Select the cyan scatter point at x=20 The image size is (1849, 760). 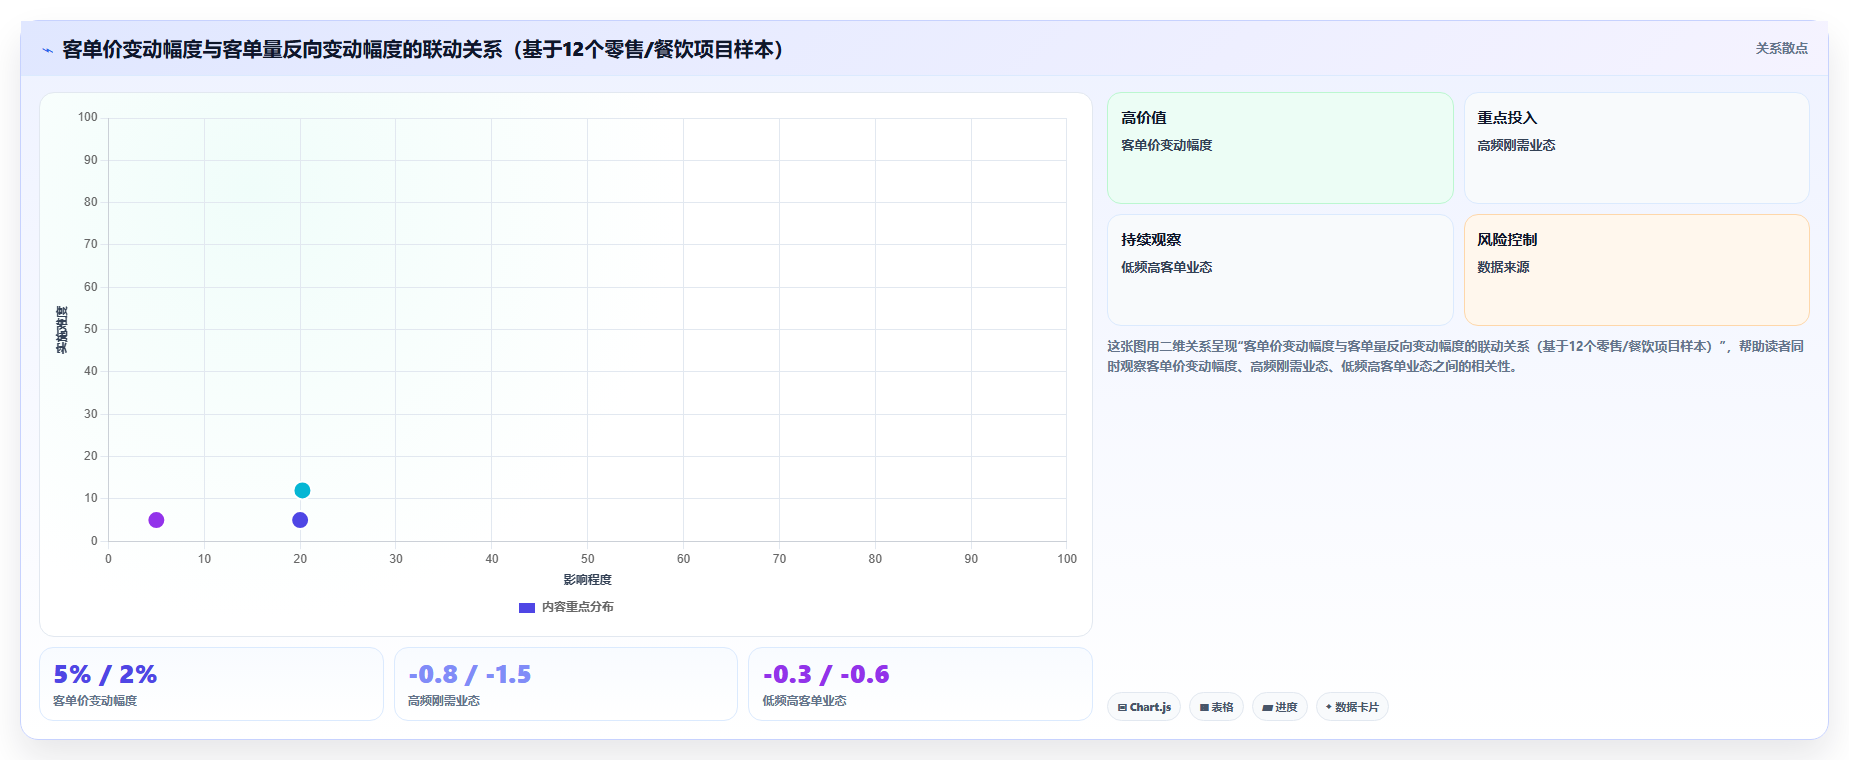(x=302, y=490)
